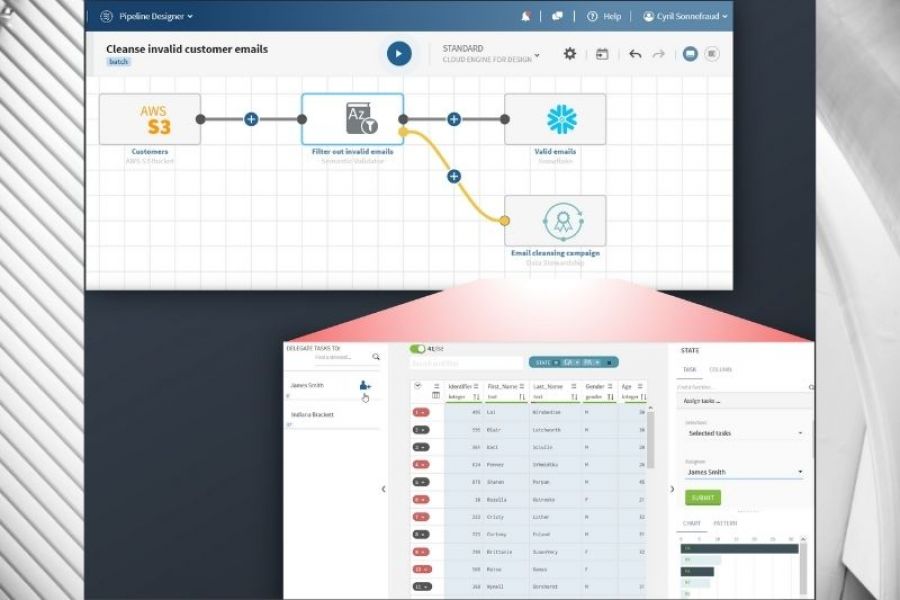The height and width of the screenshot is (600, 900).
Task: Click the assign-user icon beside James Smith
Action: coord(364,385)
